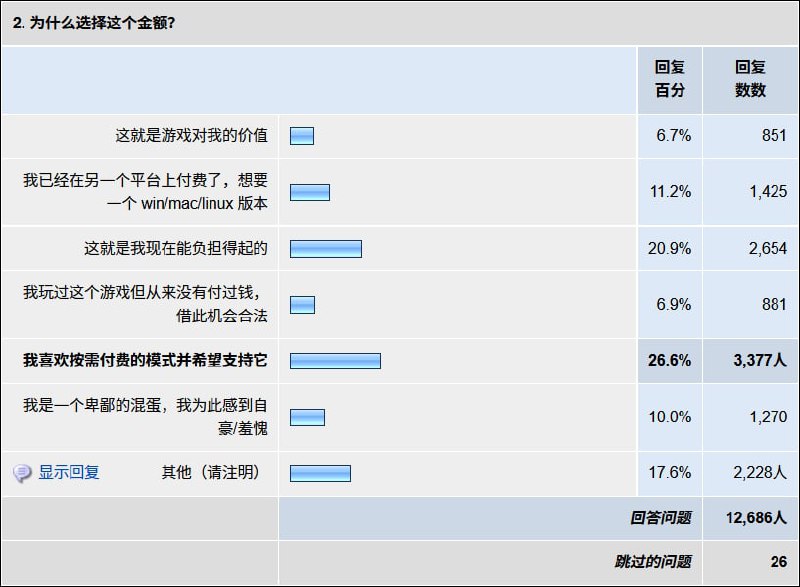Click the 26.6% percentage cell
The height and width of the screenshot is (587, 800).
pos(669,360)
